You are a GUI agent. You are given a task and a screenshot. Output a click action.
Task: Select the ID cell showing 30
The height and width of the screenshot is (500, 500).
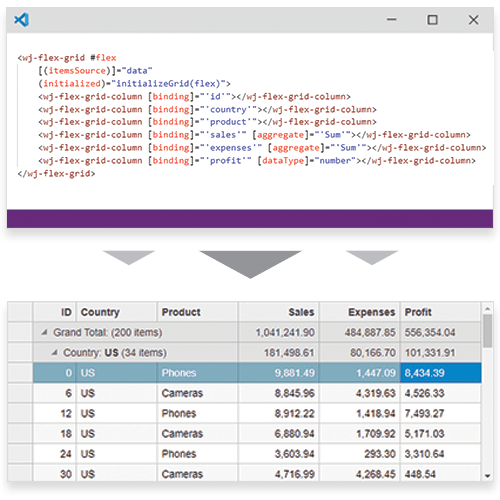coord(55,473)
